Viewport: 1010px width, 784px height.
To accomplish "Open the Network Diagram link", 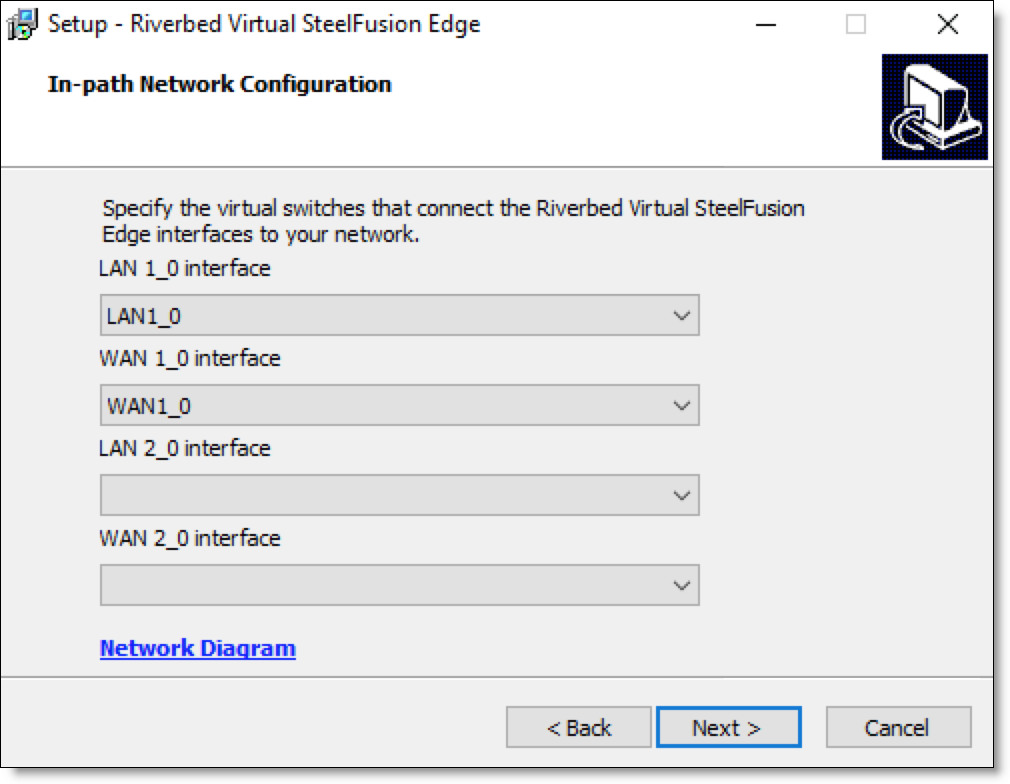I will click(x=198, y=648).
